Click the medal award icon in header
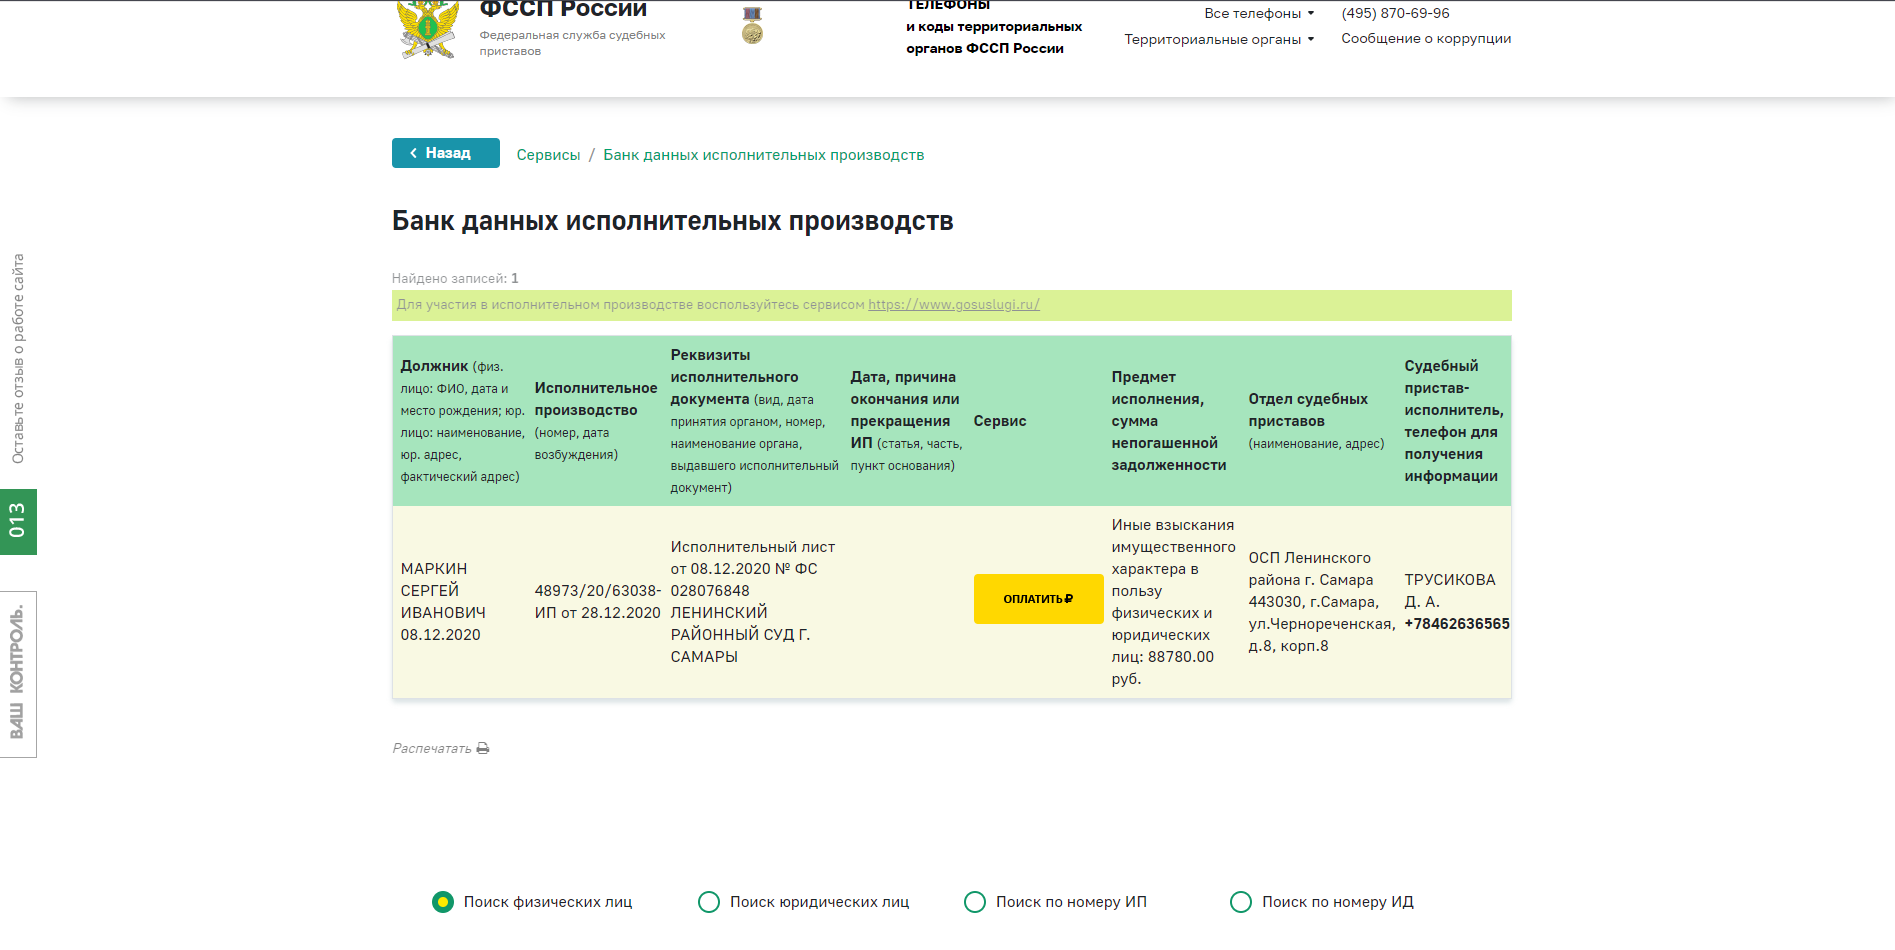The height and width of the screenshot is (950, 1895). click(752, 25)
